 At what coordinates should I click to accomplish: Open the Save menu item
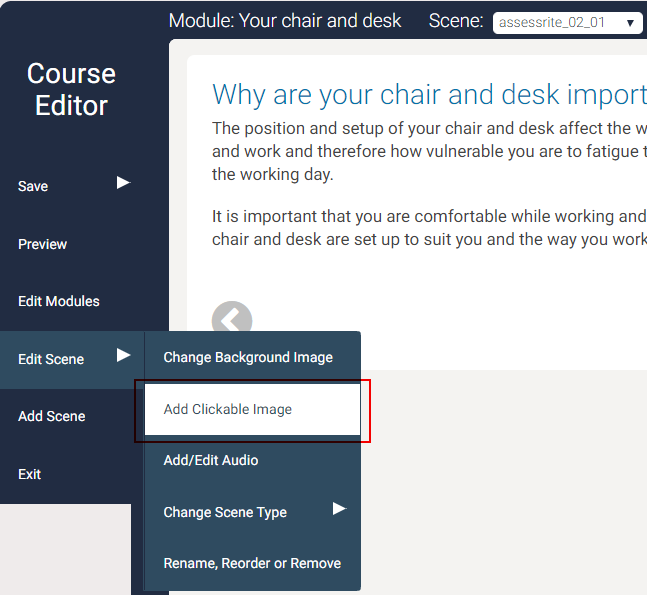(33, 186)
